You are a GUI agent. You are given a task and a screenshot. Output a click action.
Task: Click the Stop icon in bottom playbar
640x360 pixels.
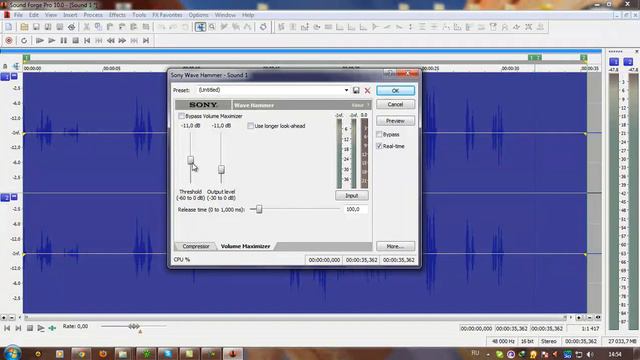click(x=30, y=328)
